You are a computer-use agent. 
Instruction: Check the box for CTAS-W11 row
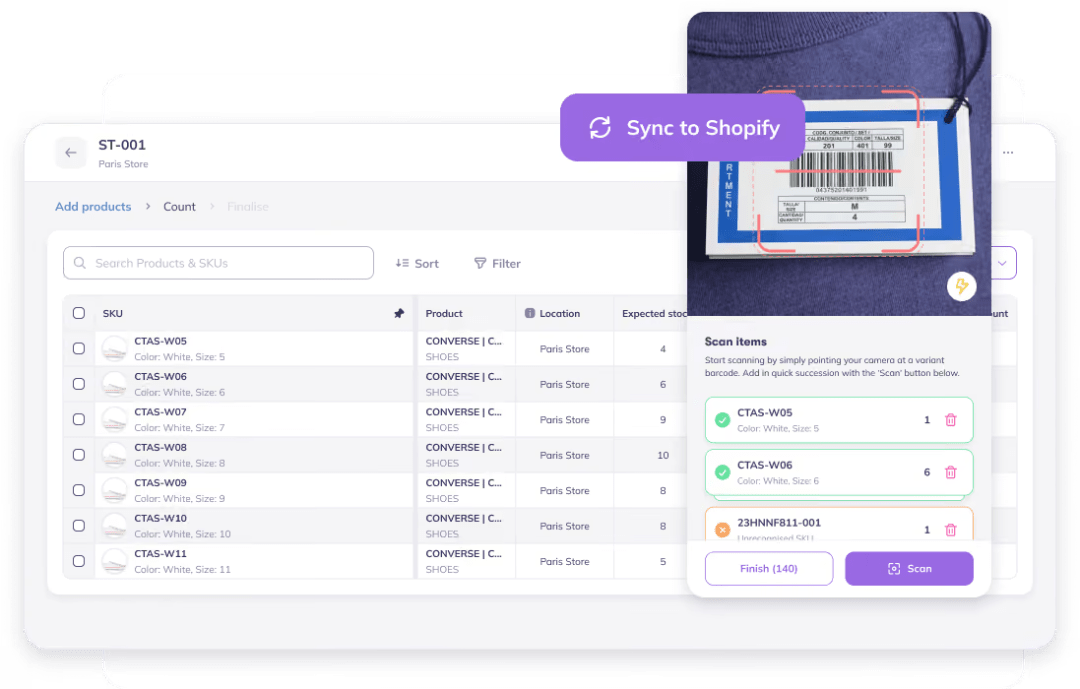(x=79, y=562)
